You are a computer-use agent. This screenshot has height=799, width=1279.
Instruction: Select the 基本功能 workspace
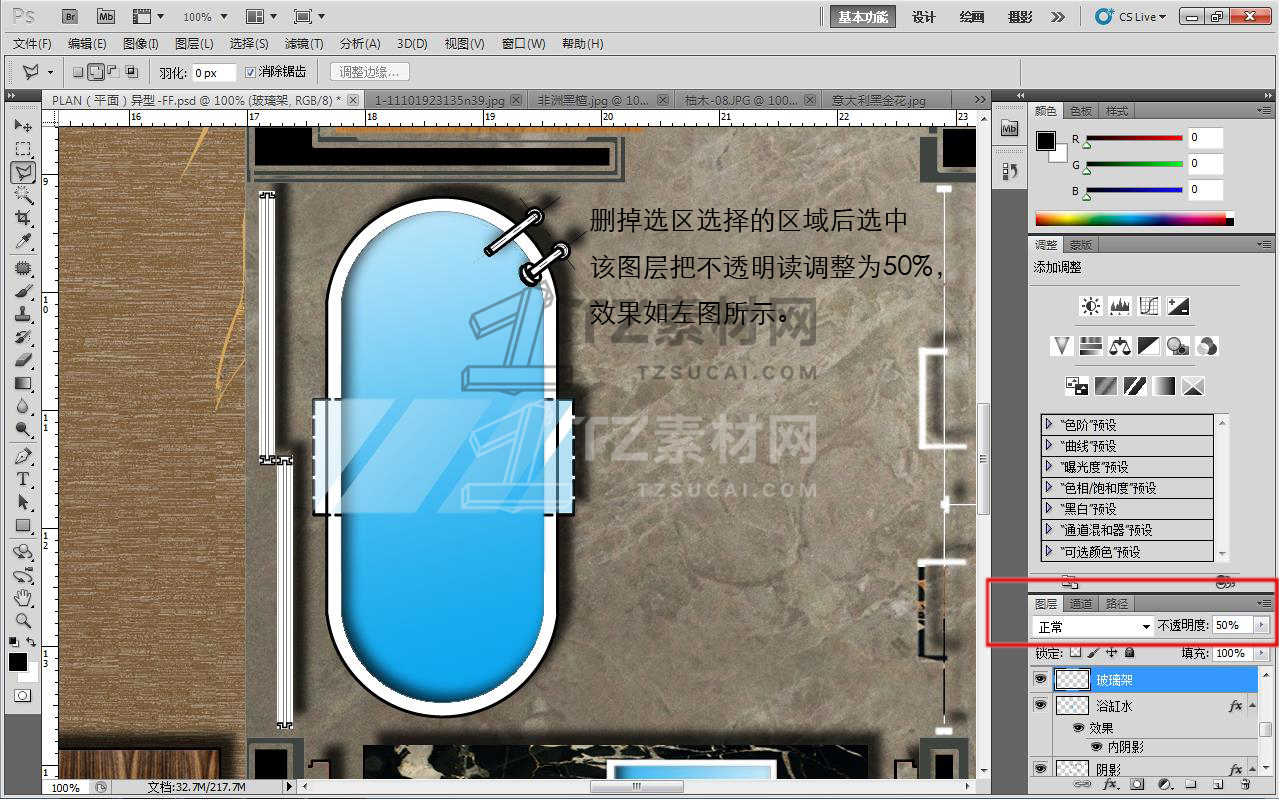click(x=863, y=17)
